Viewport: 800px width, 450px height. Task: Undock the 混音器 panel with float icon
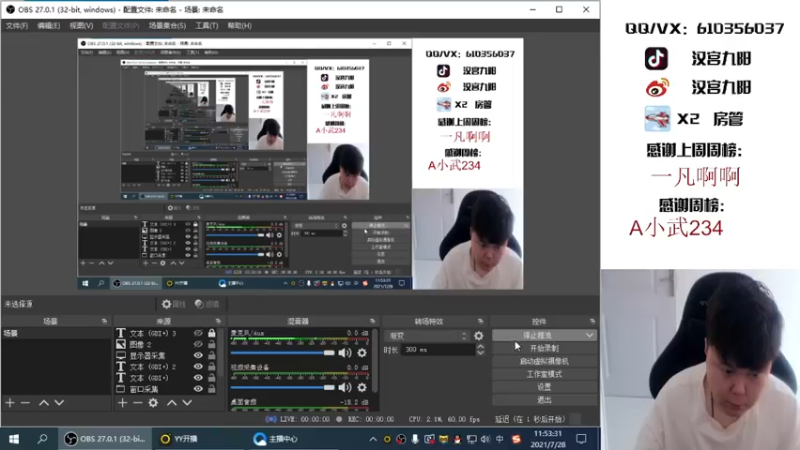372,321
